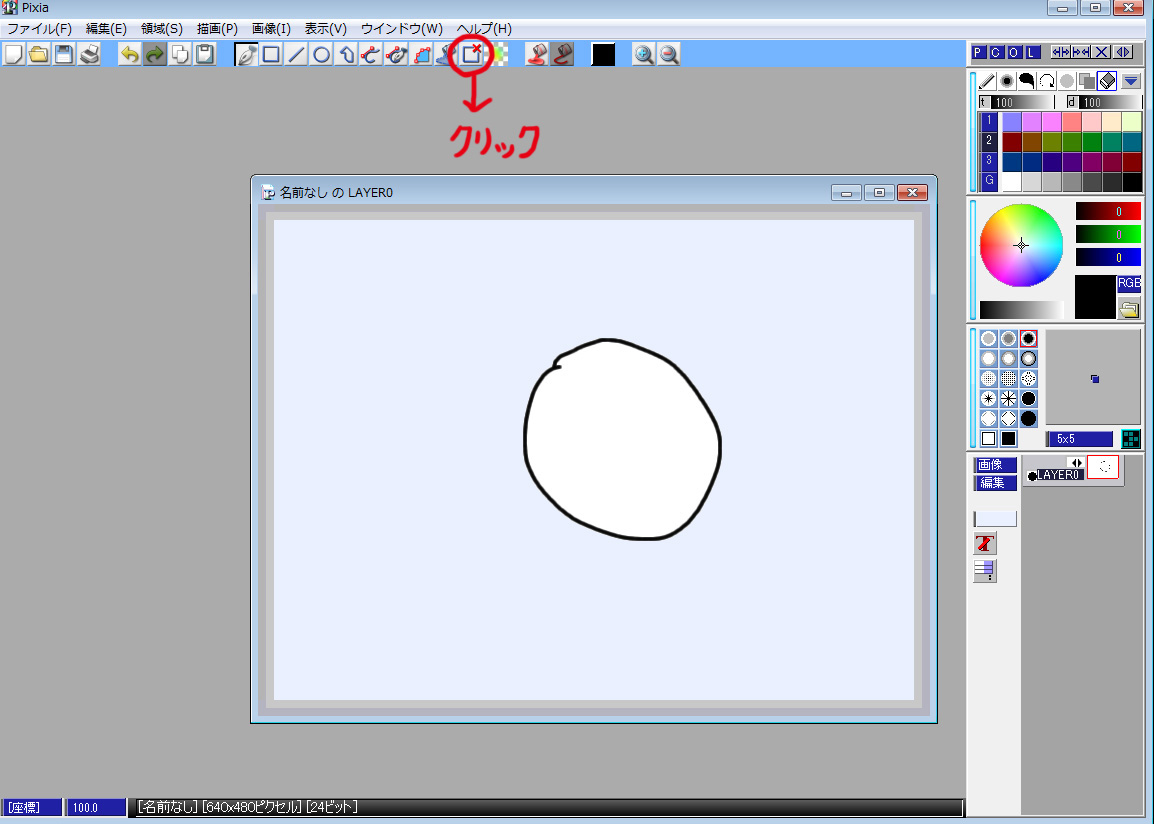Select the eraser tool icon
The width and height of the screenshot is (1154, 824).
[x=1107, y=81]
